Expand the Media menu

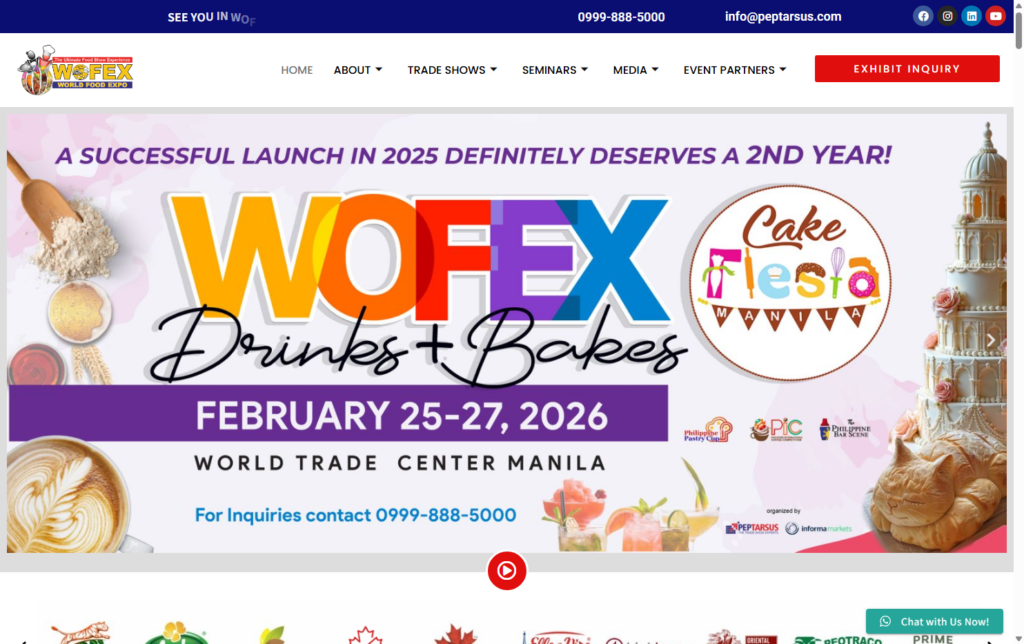point(635,70)
